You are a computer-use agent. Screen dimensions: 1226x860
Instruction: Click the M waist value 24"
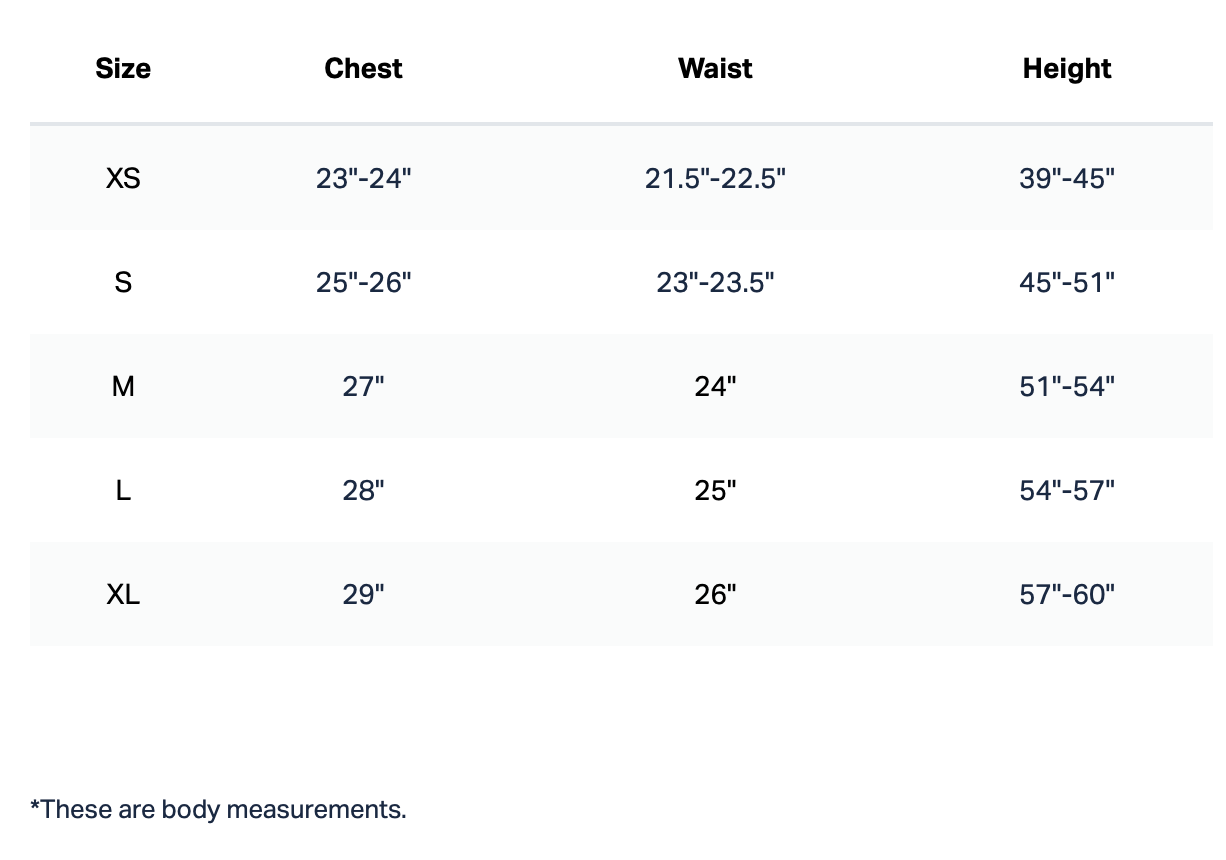(715, 387)
